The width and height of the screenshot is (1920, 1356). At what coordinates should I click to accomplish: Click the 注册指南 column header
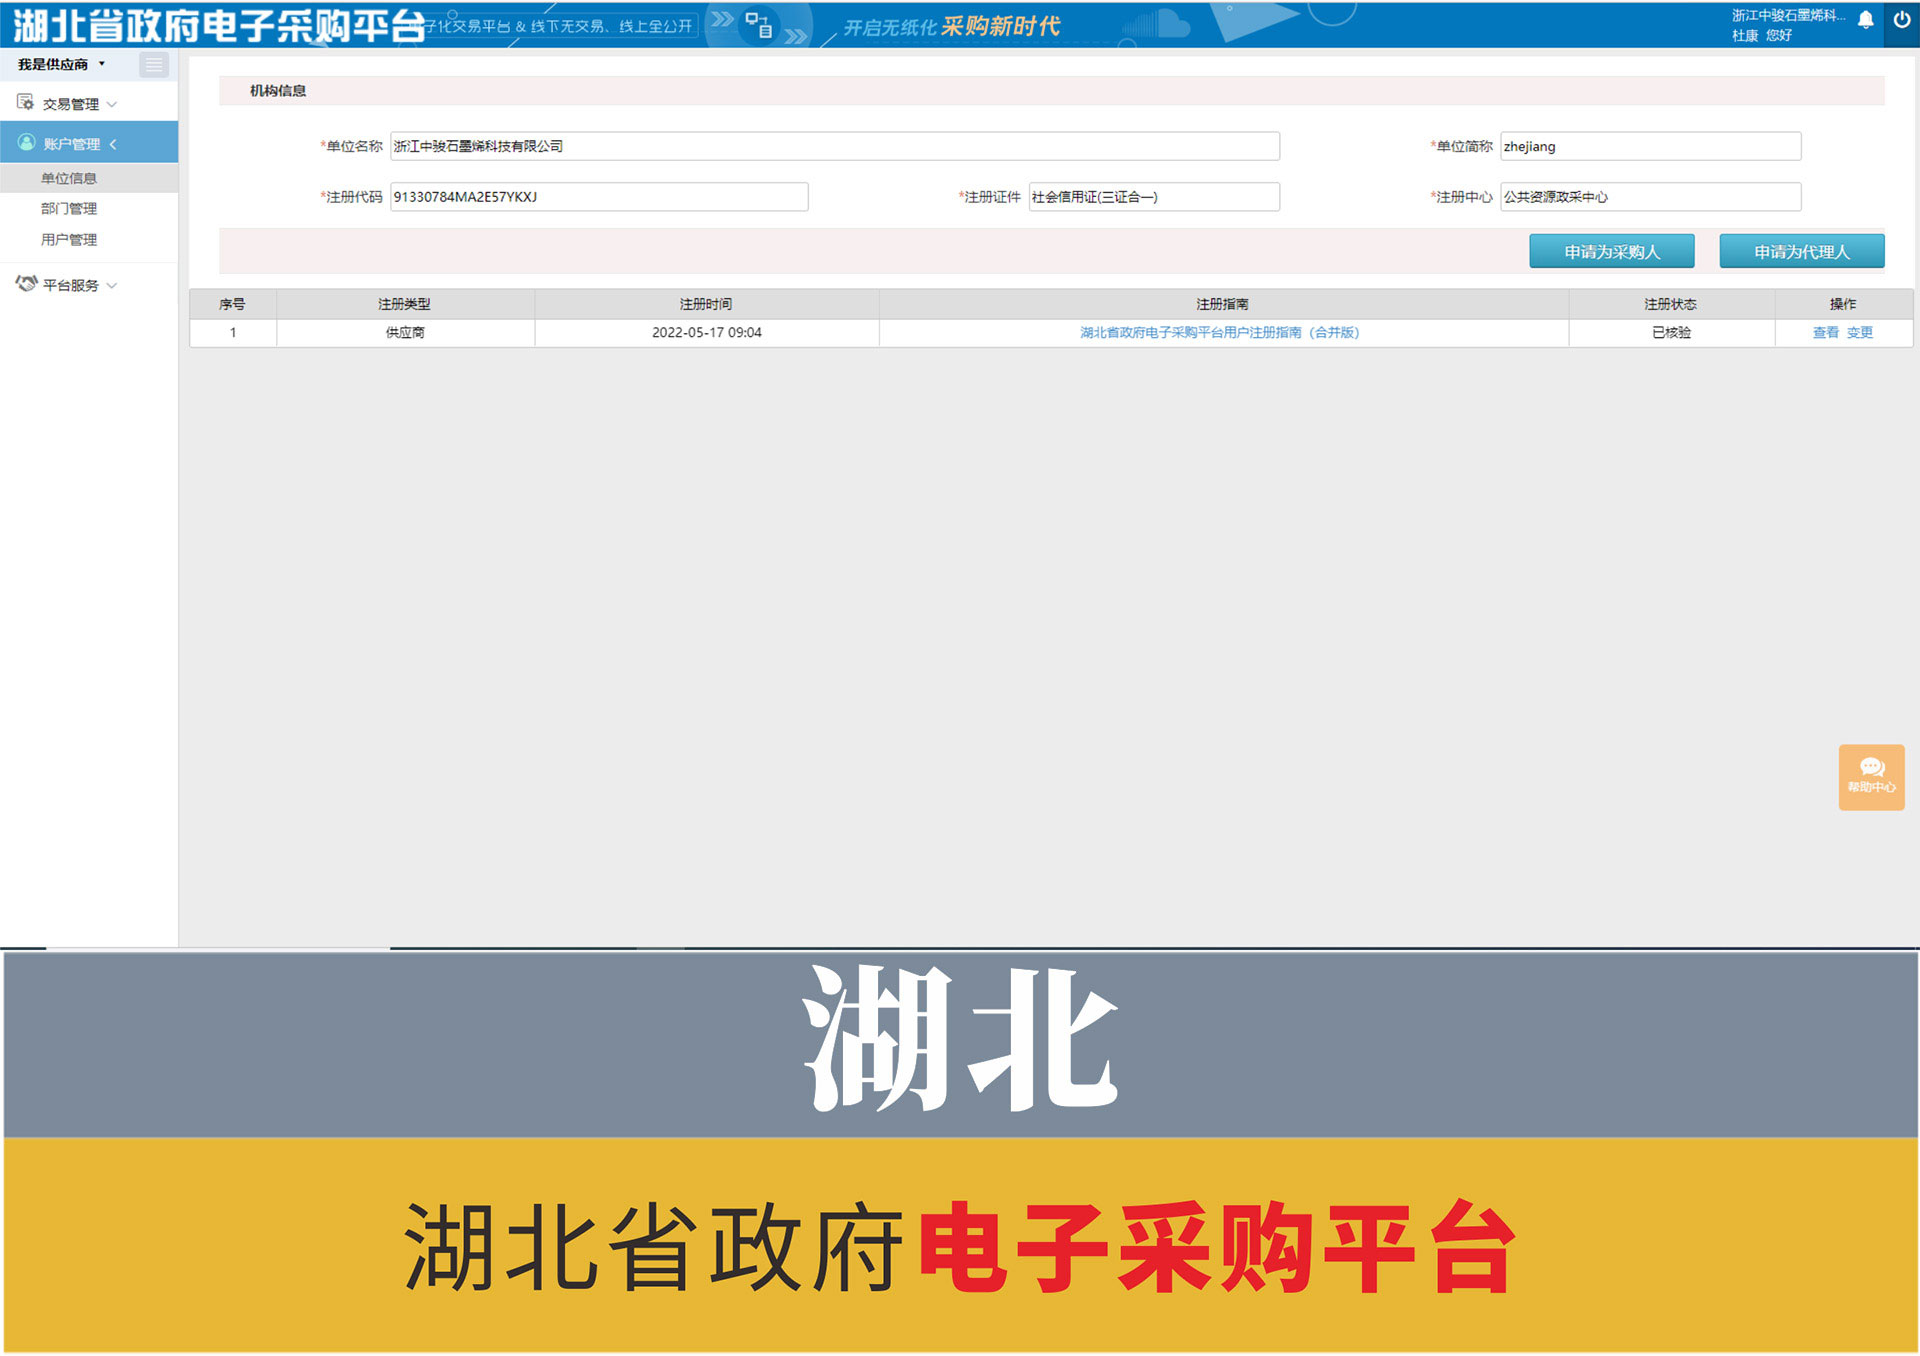point(1223,304)
